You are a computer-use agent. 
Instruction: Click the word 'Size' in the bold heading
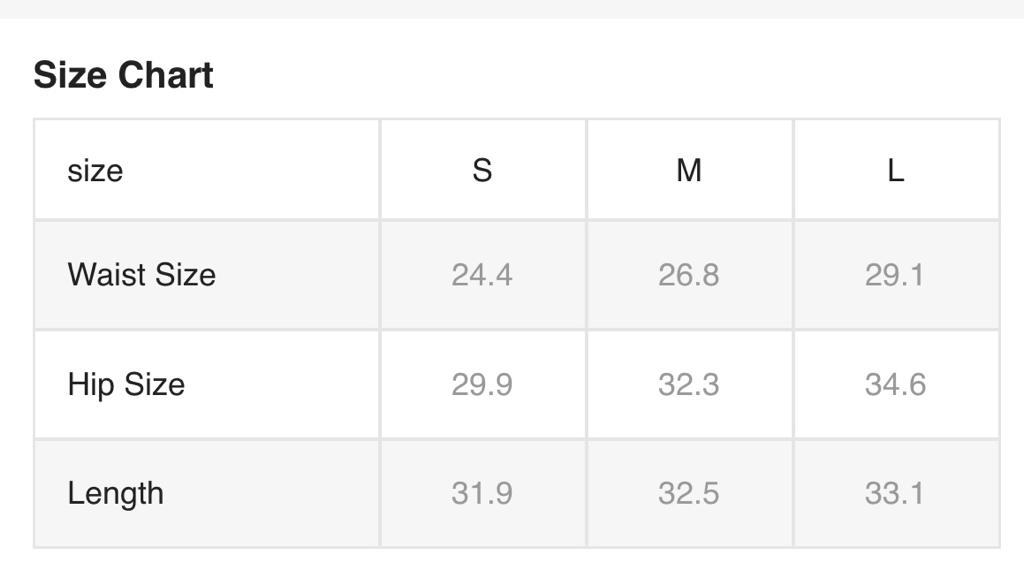click(x=71, y=76)
